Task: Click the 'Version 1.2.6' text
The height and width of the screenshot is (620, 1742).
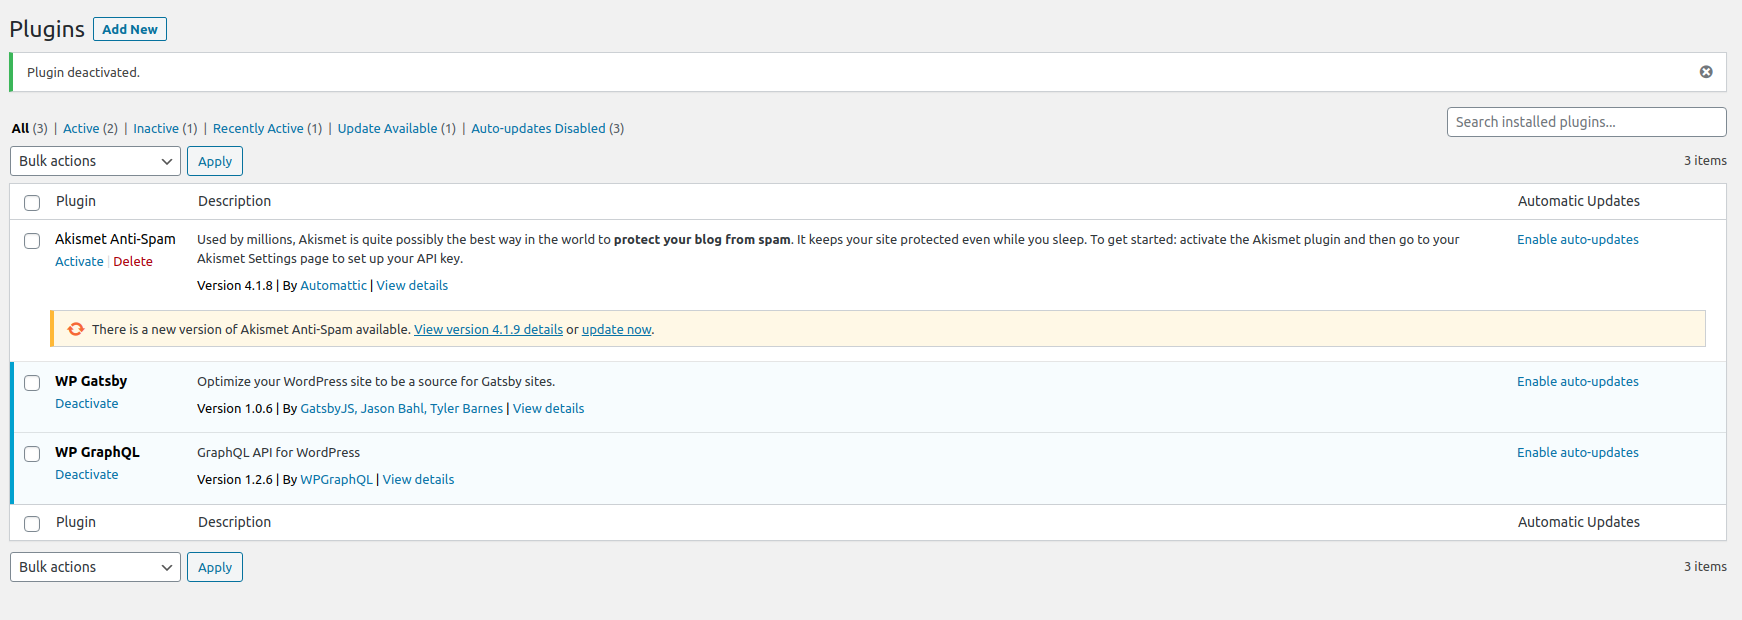Action: pos(235,479)
